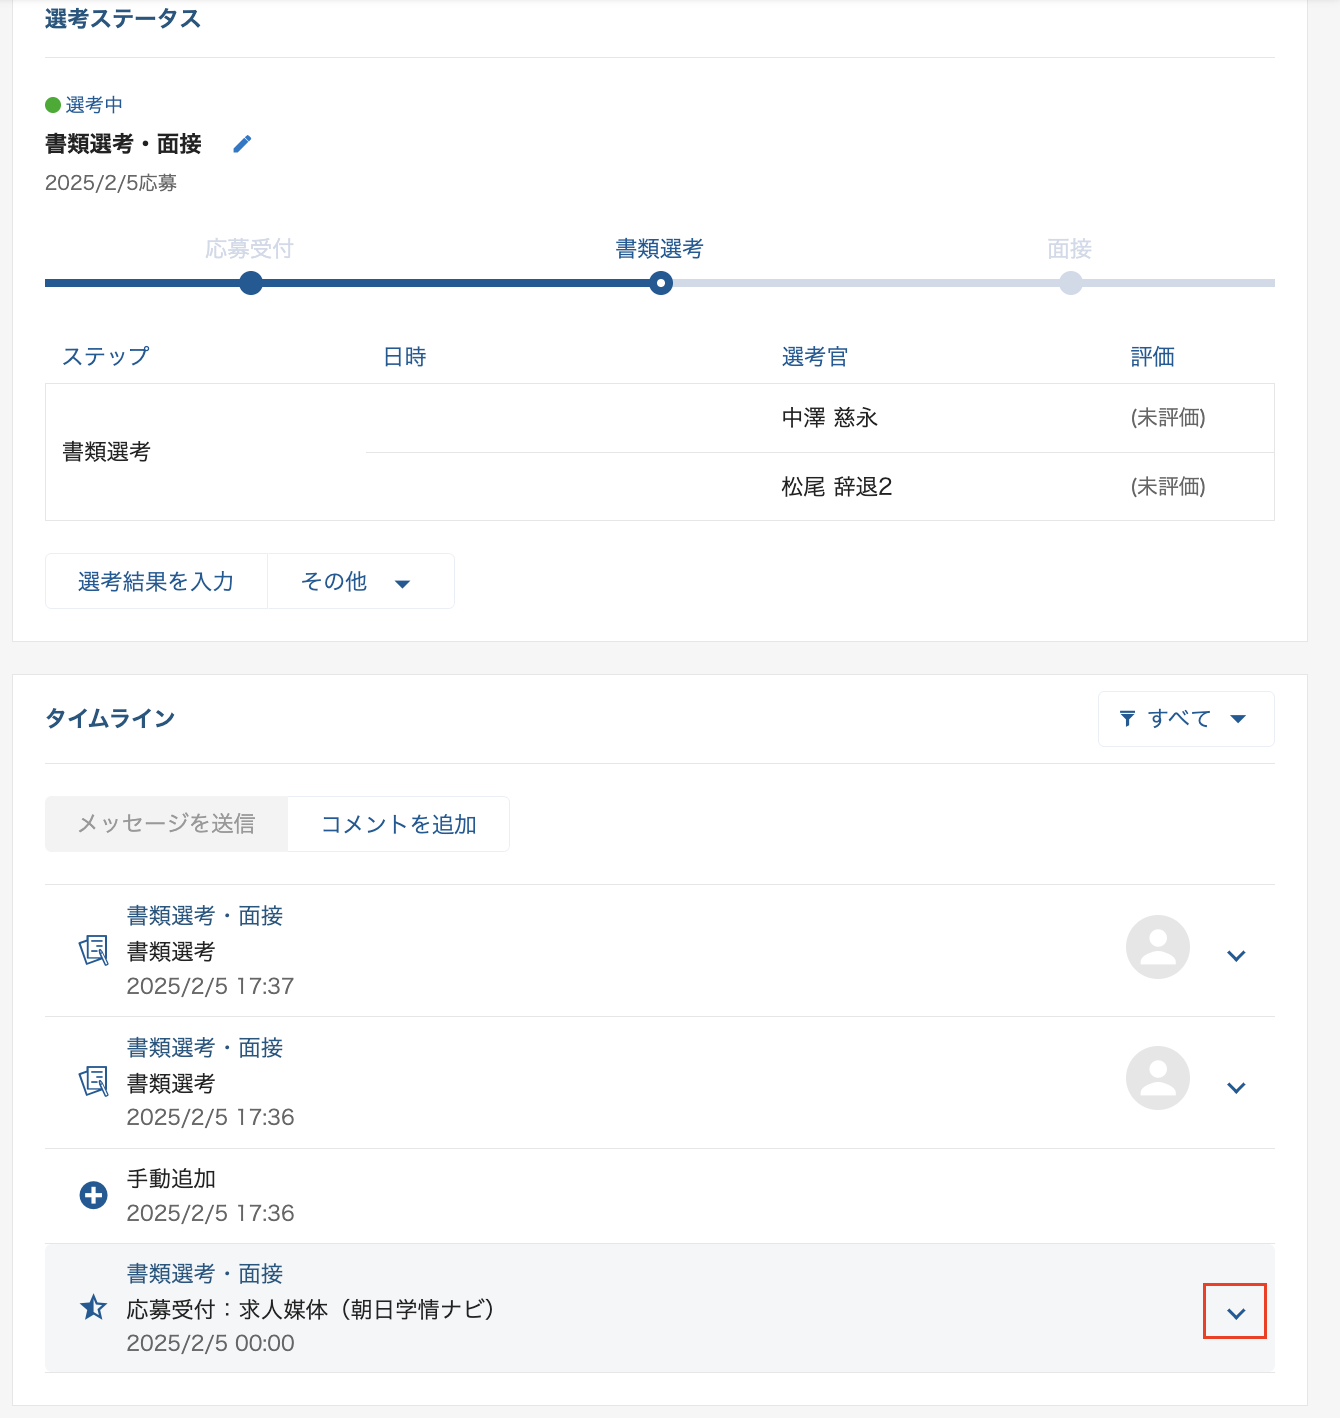Expand the 17:37 書類選考 timeline entry
Image resolution: width=1340 pixels, height=1418 pixels.
[1236, 956]
